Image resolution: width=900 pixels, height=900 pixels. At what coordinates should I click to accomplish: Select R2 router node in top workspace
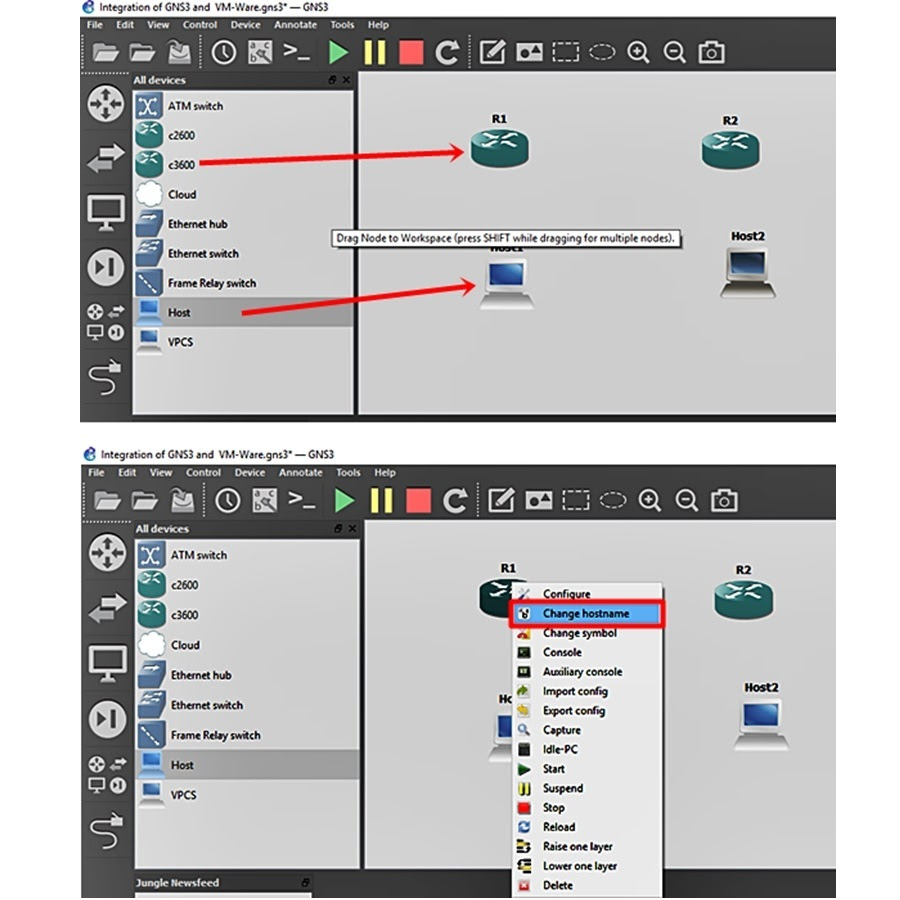coord(730,149)
